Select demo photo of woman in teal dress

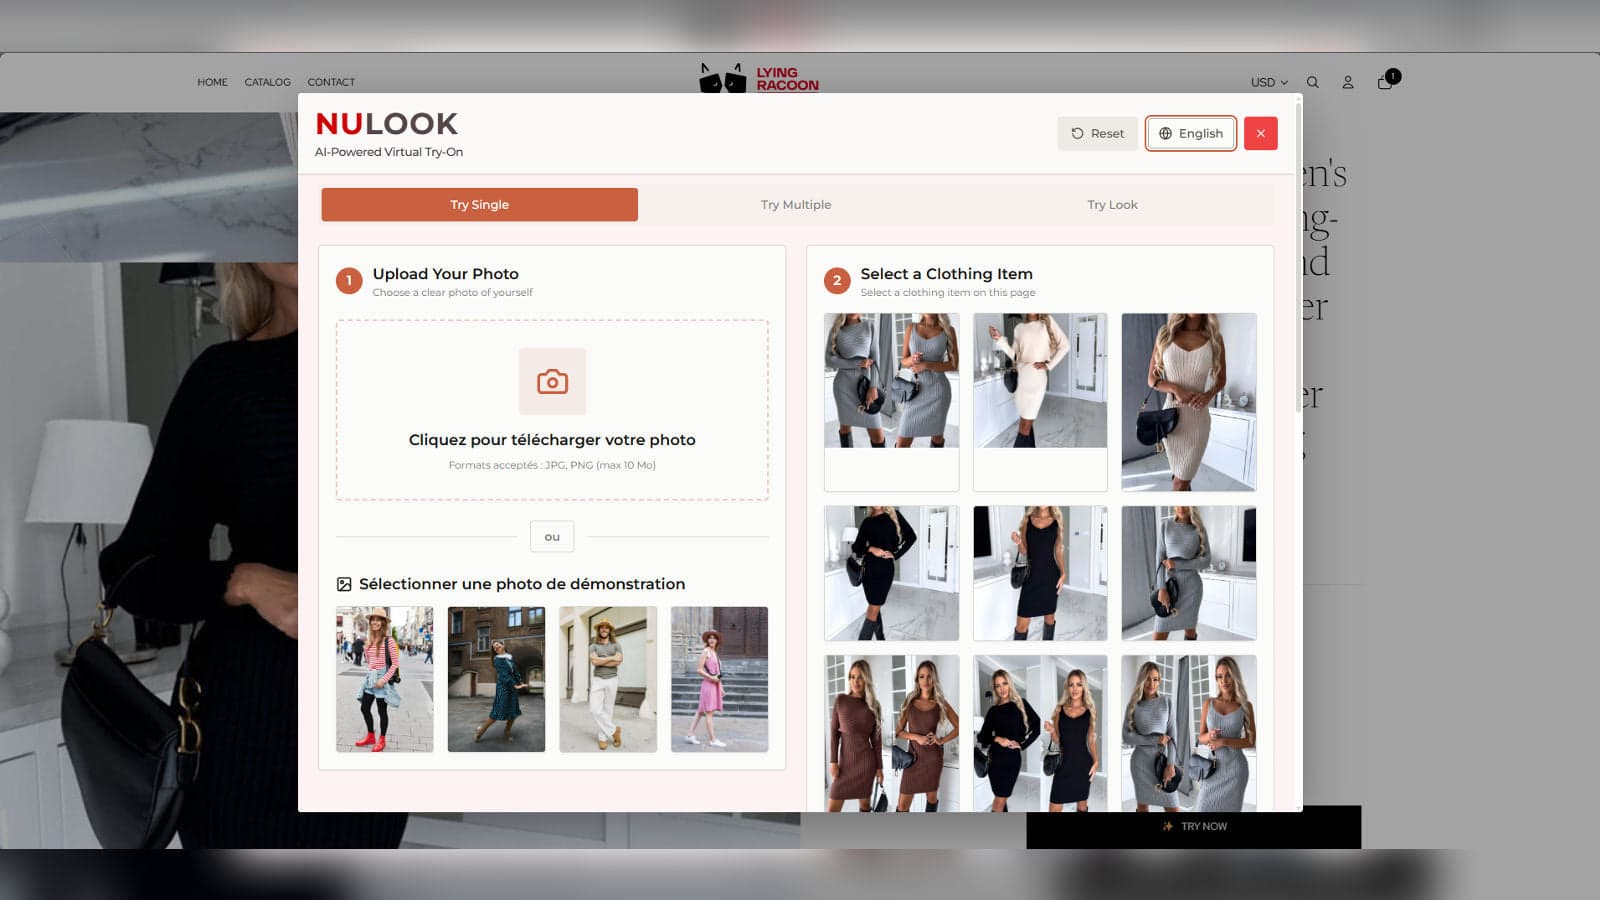496,679
